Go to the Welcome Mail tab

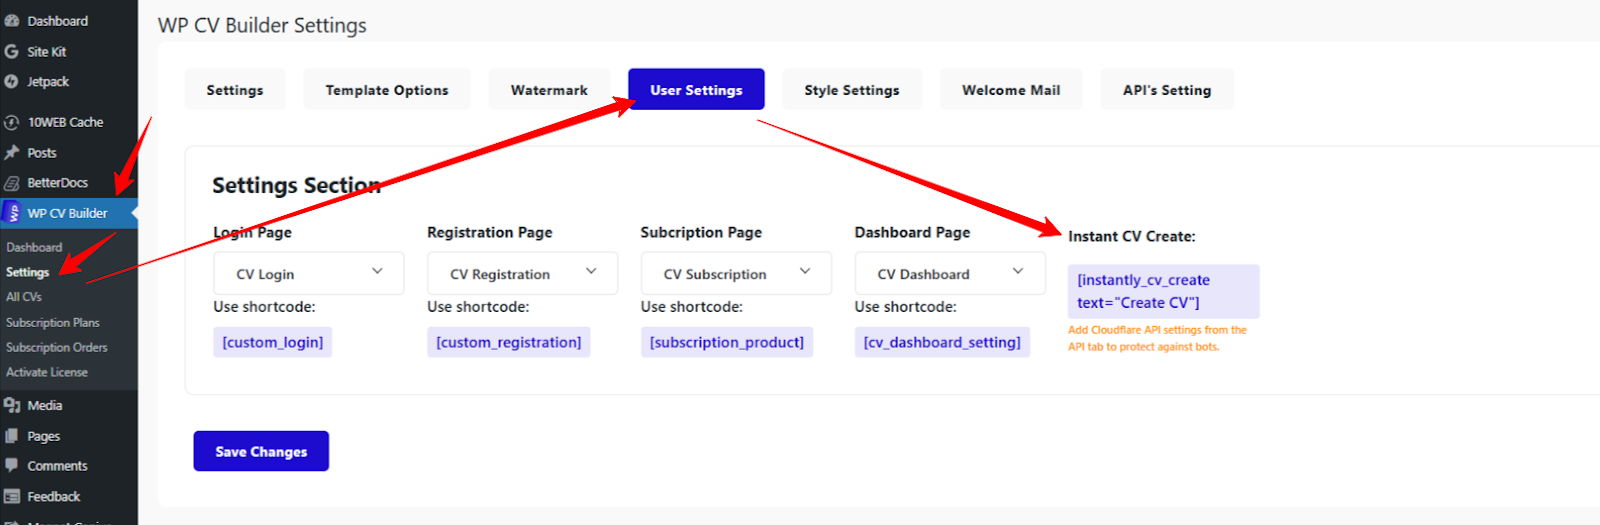pos(1011,89)
